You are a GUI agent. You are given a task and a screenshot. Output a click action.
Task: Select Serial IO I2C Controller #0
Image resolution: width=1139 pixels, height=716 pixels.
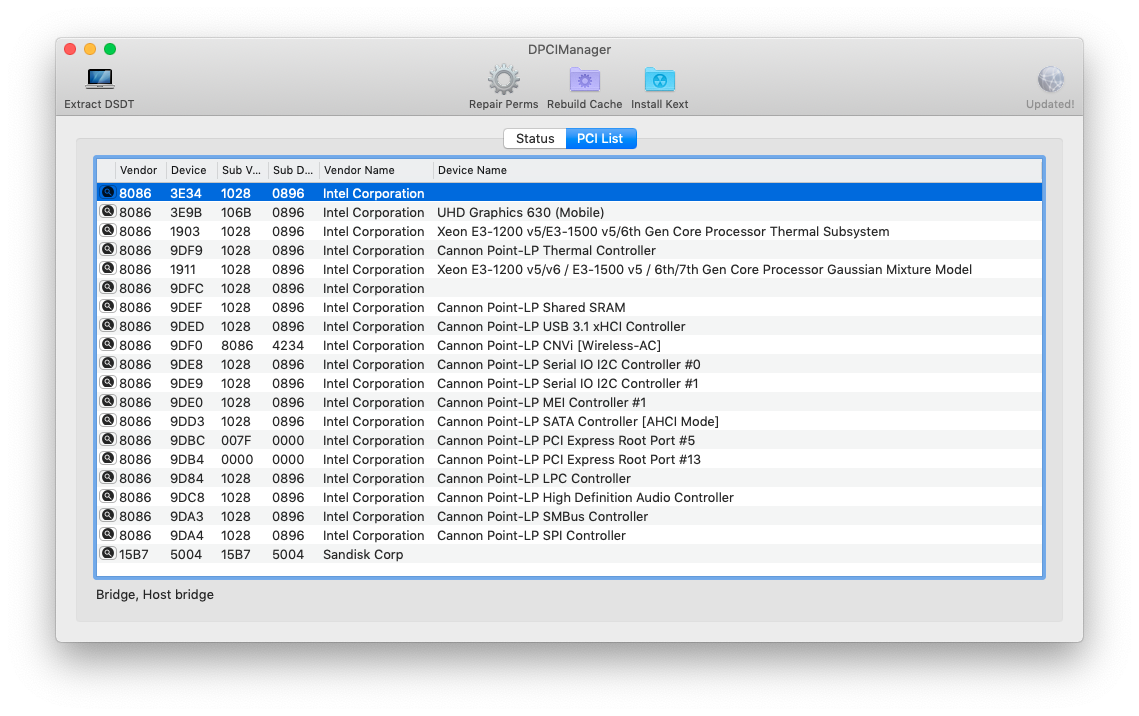[568, 365]
